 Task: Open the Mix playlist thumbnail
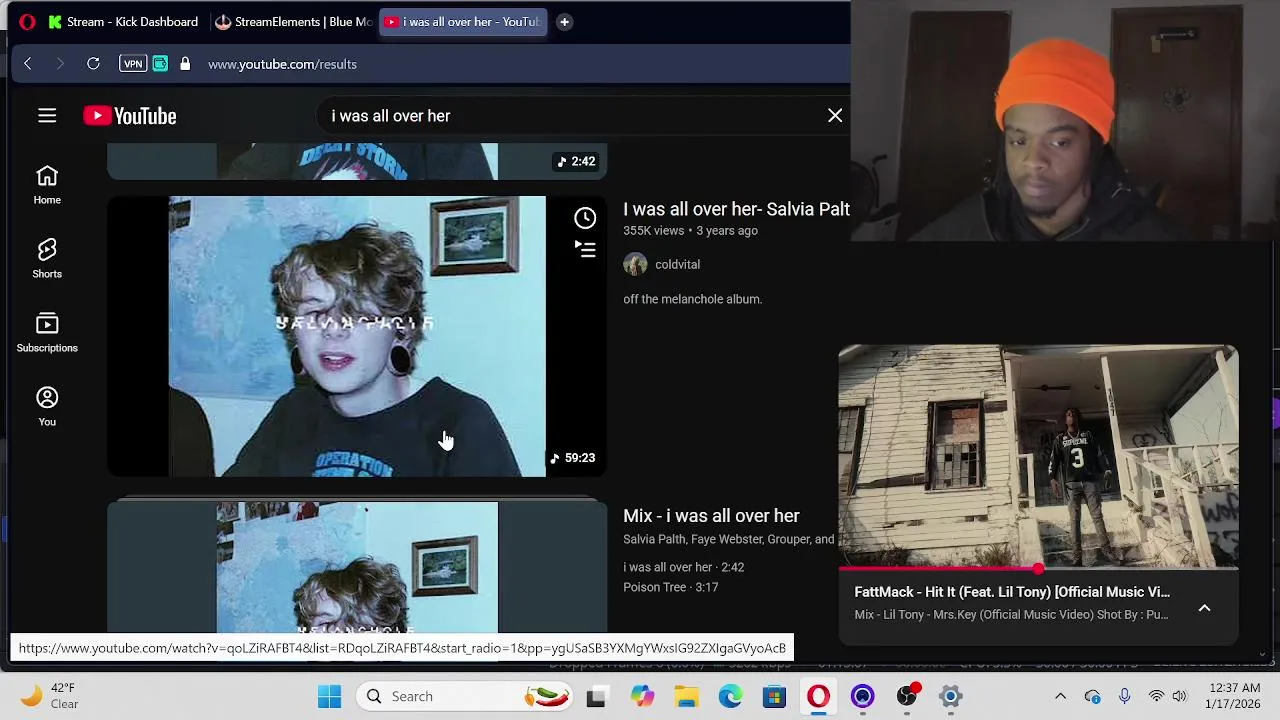pyautogui.click(x=357, y=567)
